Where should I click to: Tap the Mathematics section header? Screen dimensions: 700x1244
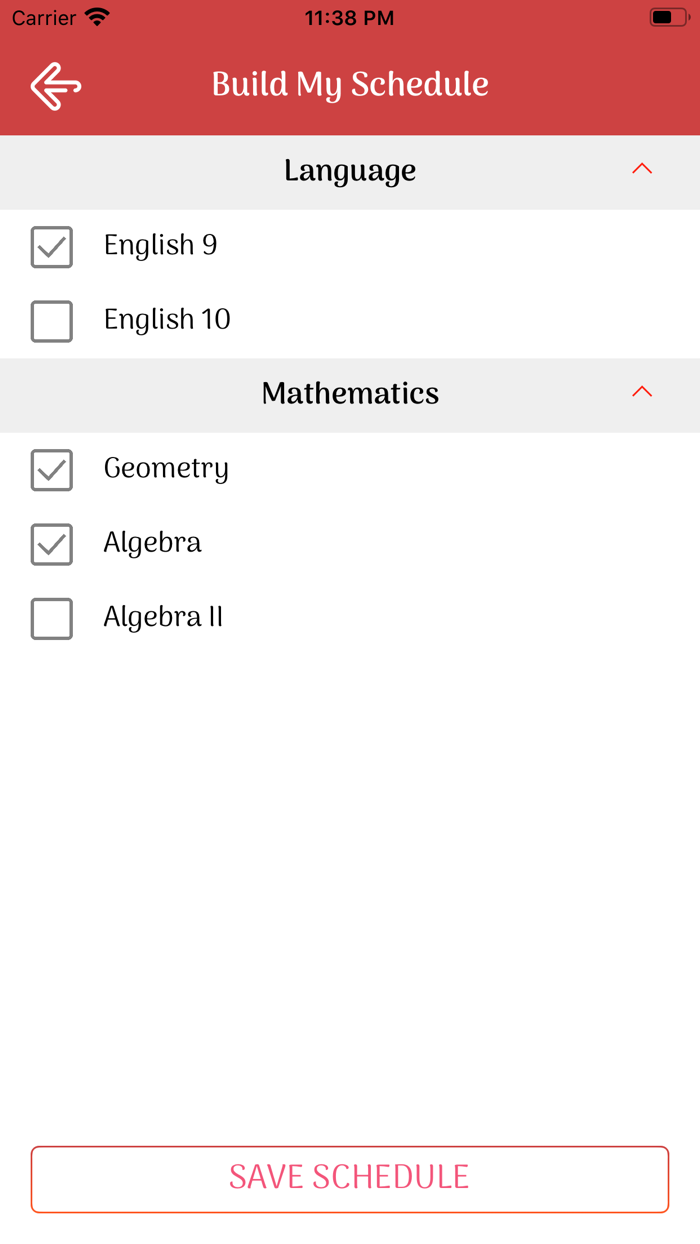350,394
